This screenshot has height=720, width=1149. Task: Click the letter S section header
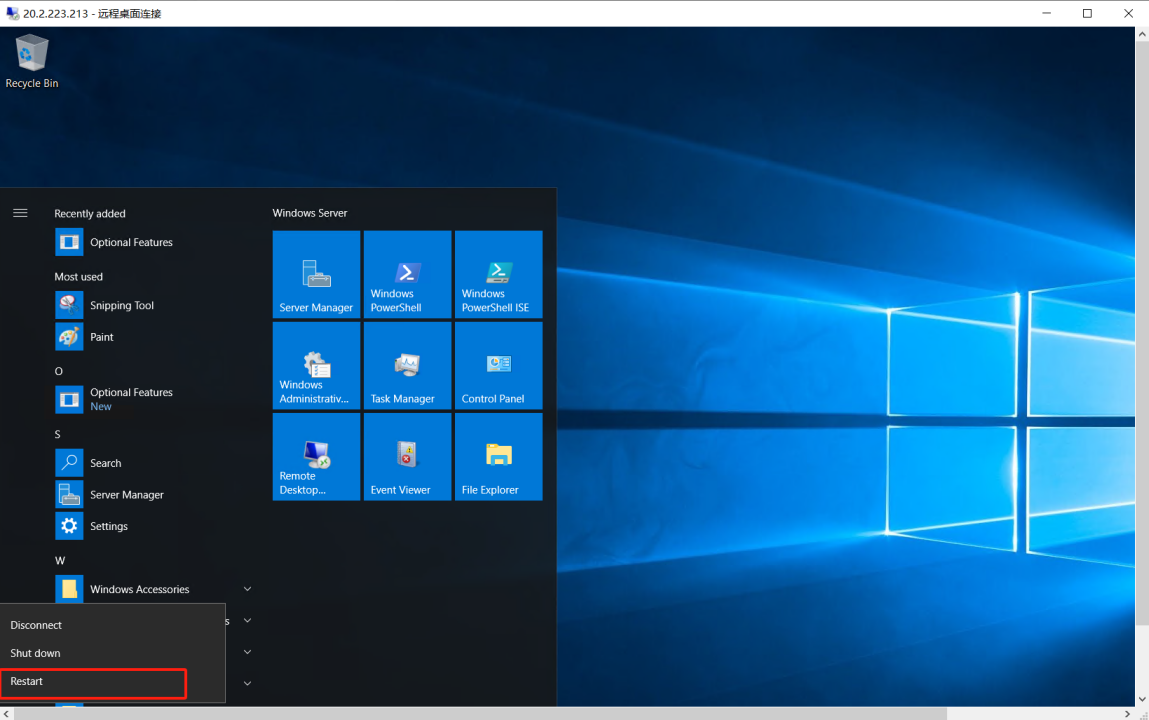(58, 434)
